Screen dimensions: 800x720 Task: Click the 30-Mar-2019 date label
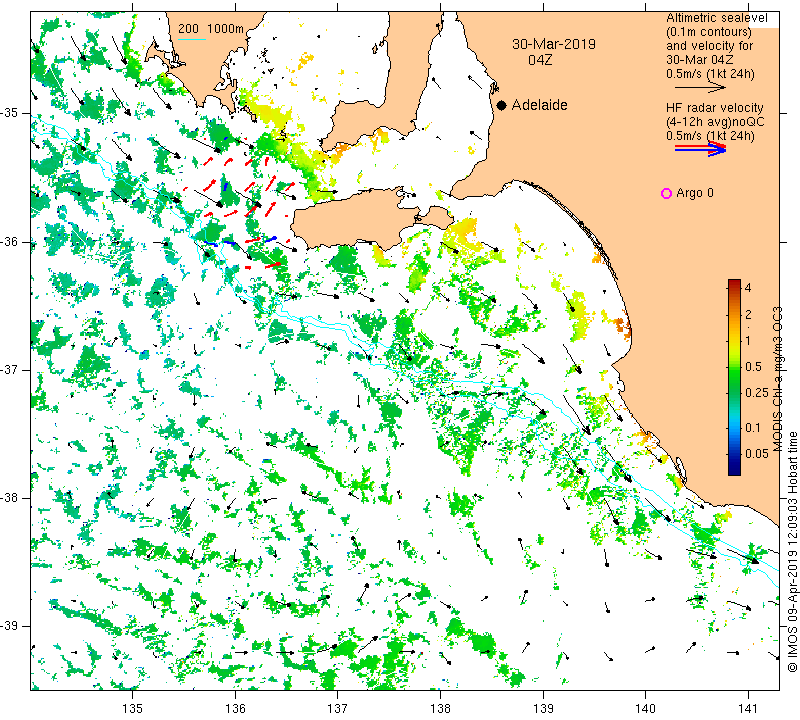(x=554, y=44)
